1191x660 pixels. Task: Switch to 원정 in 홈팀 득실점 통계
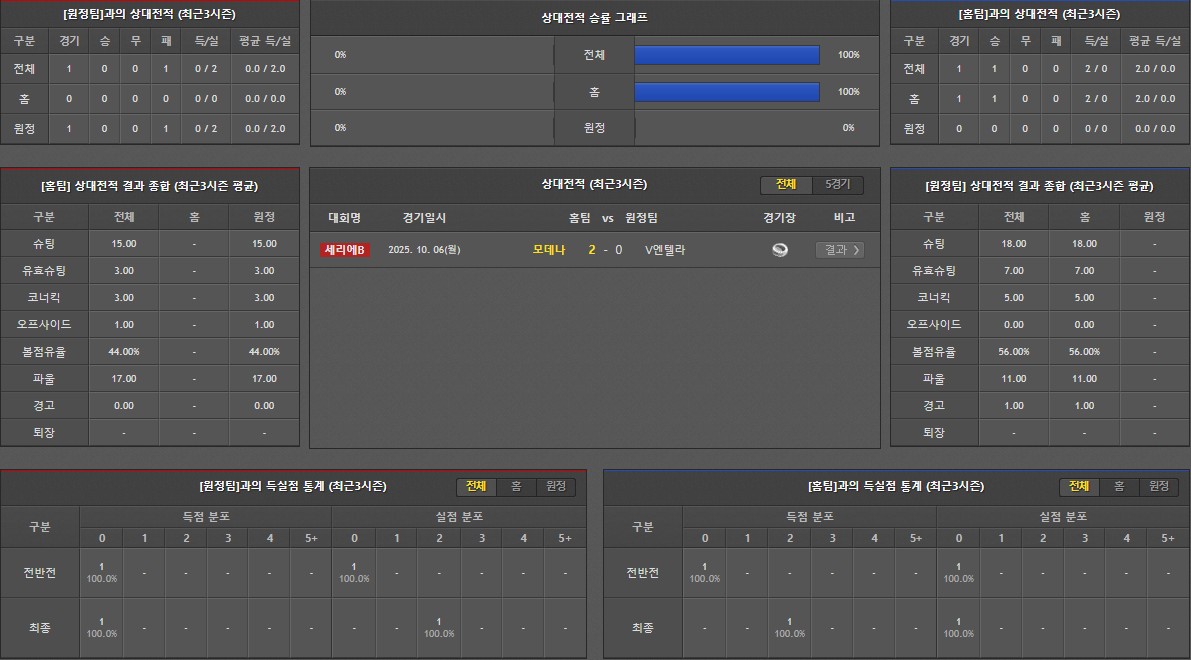1158,486
